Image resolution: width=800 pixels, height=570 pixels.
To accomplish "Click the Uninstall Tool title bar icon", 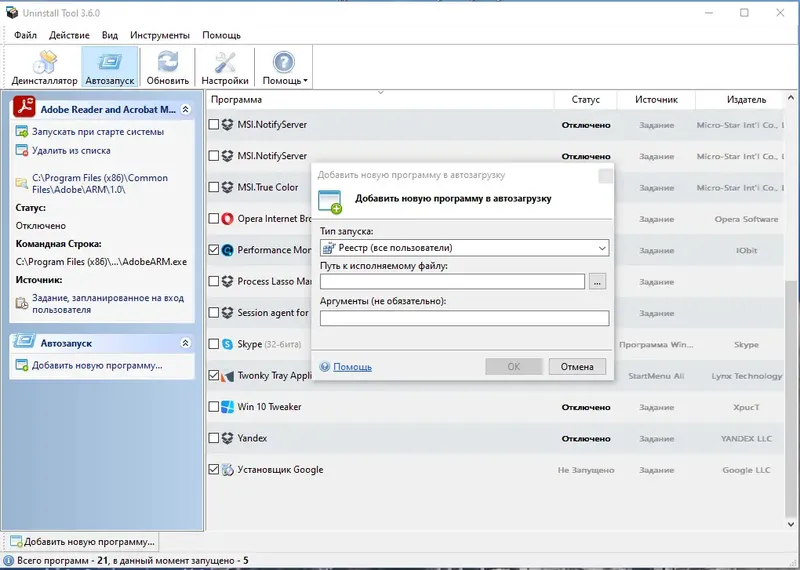I will click(x=11, y=13).
